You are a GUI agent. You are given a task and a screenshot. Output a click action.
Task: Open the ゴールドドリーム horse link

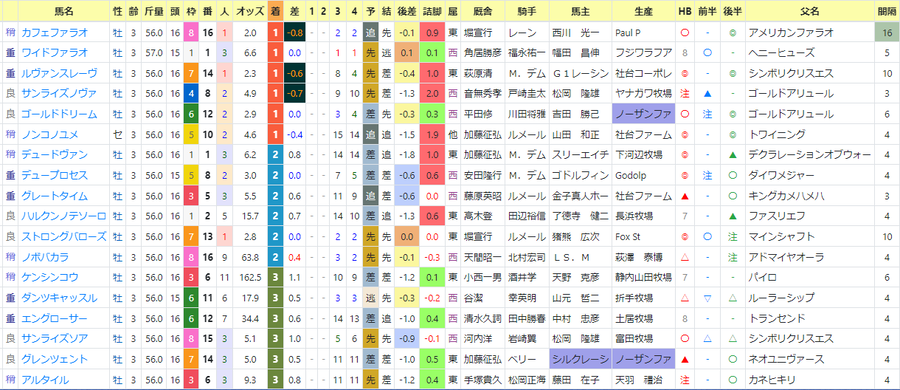coord(59,114)
